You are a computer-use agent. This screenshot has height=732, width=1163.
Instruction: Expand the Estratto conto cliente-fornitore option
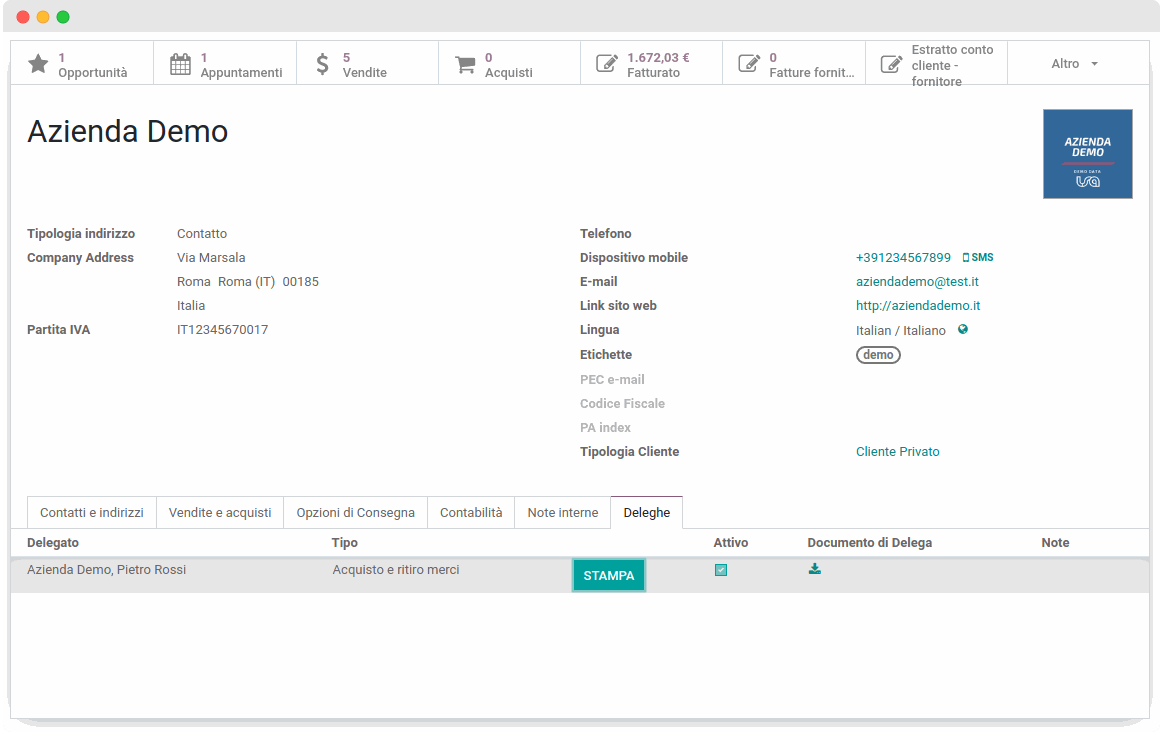point(891,62)
